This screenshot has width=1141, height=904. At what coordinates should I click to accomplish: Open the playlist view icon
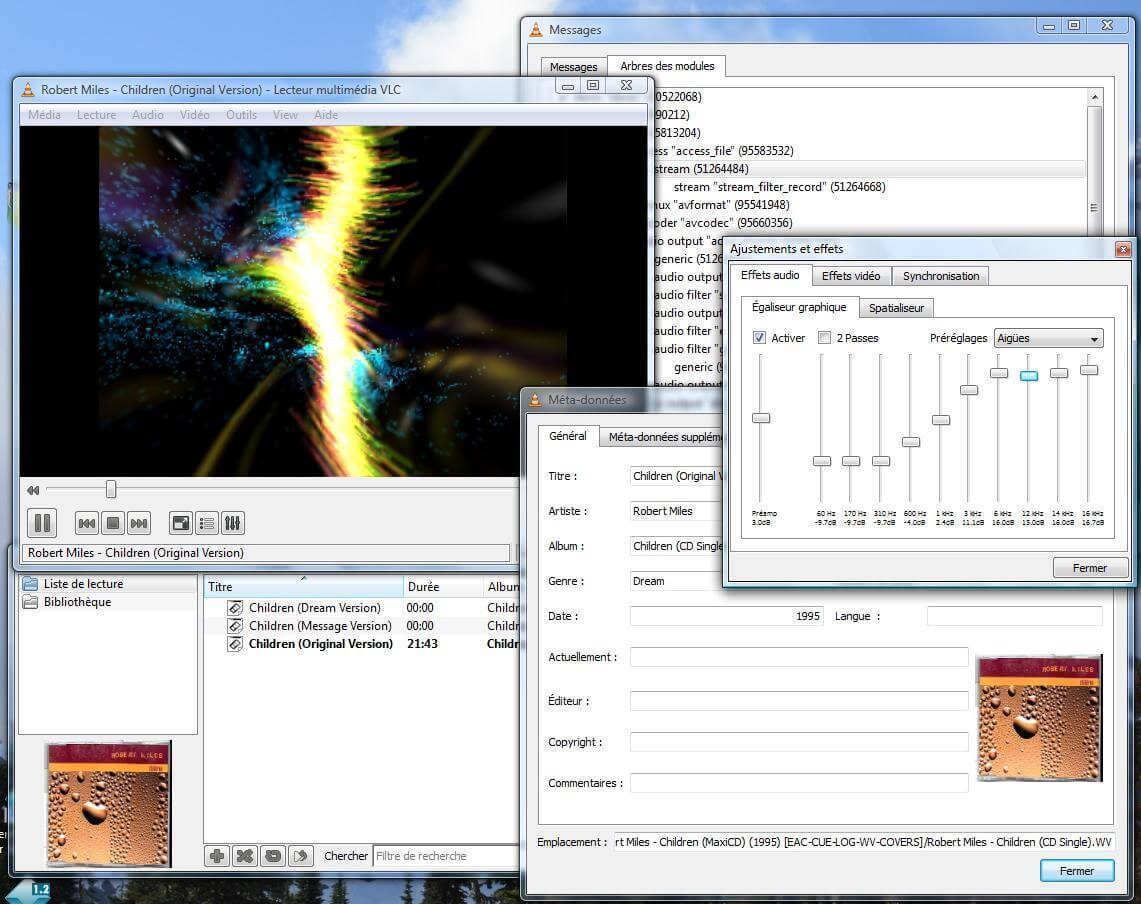[207, 522]
